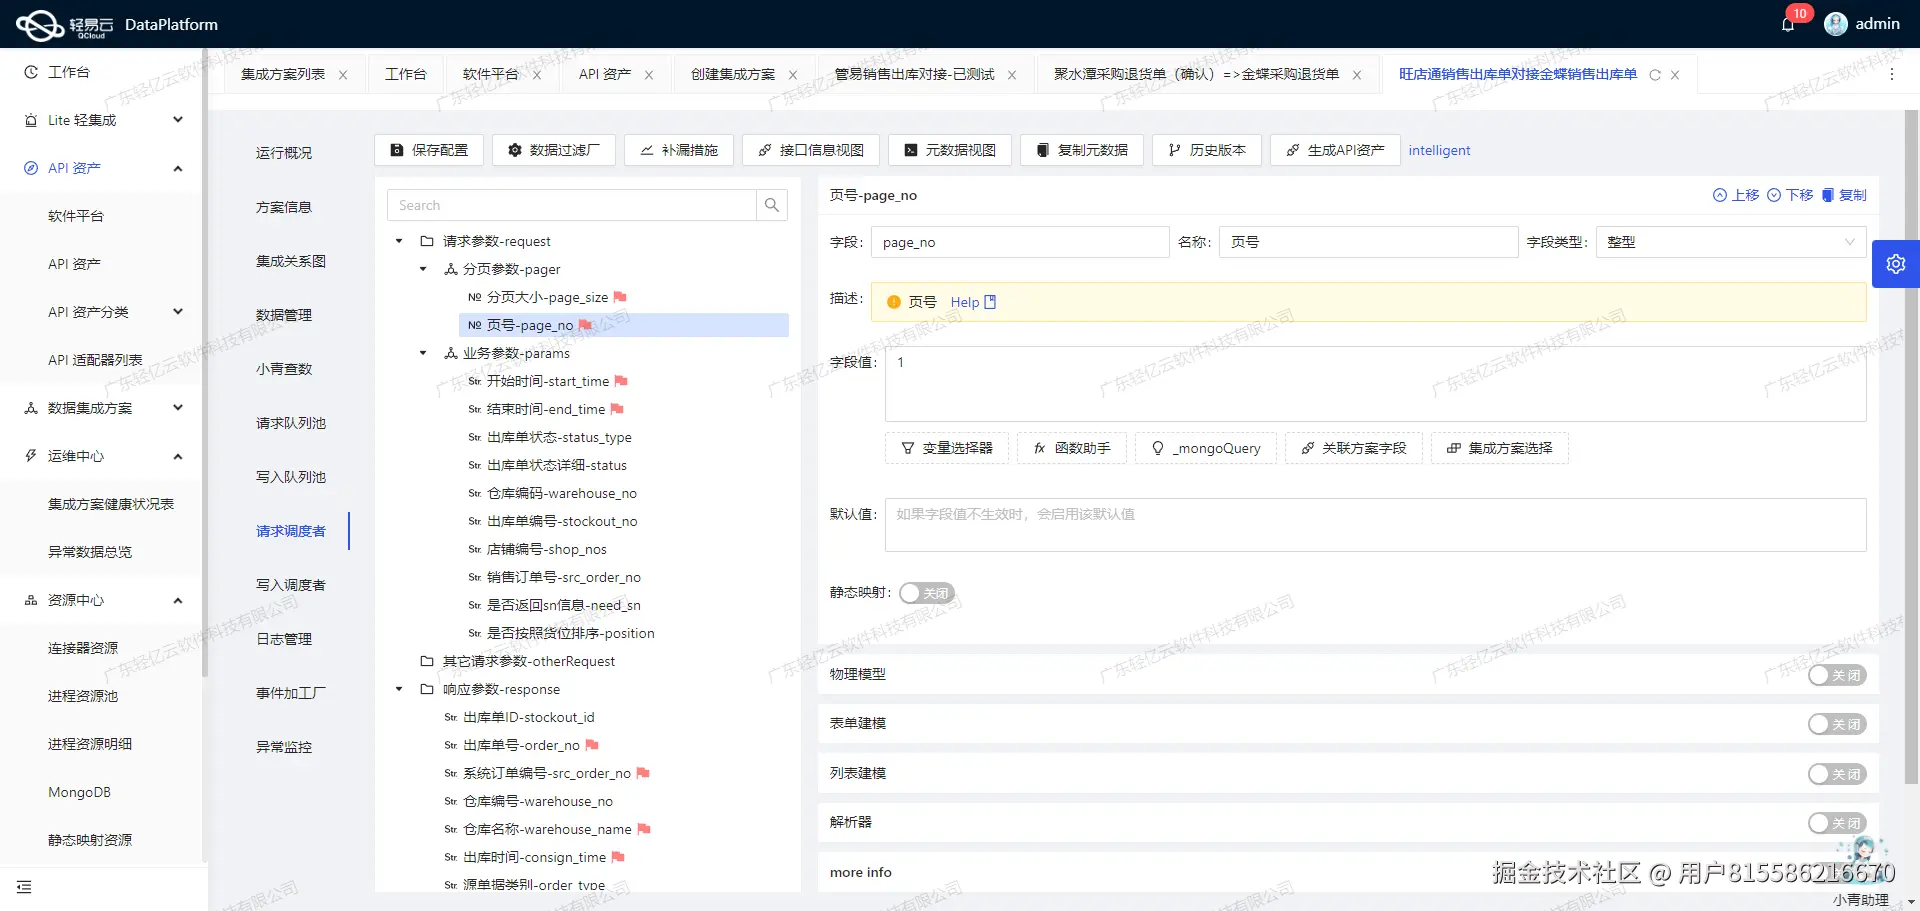The width and height of the screenshot is (1920, 911).
Task: Open the notification bell with badge 10
Action: click(1788, 24)
